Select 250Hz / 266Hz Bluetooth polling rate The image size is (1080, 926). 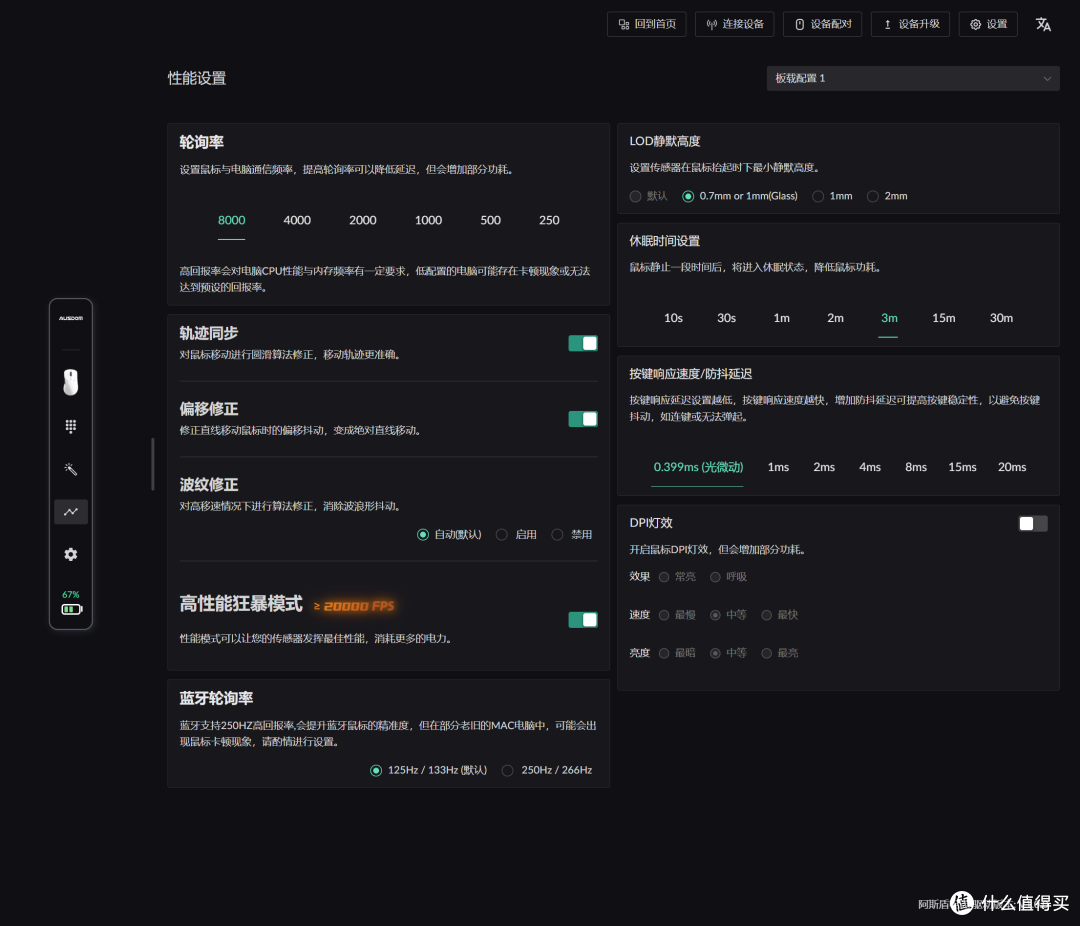pyautogui.click(x=548, y=770)
